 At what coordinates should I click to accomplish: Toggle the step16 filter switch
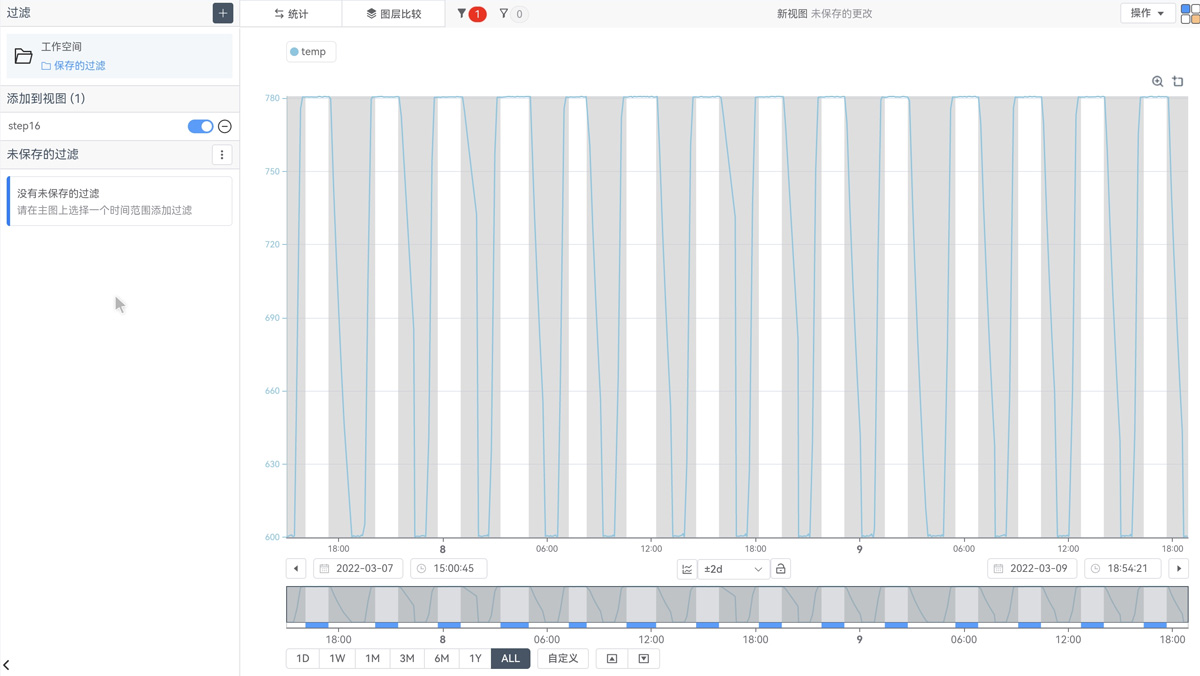coord(200,126)
